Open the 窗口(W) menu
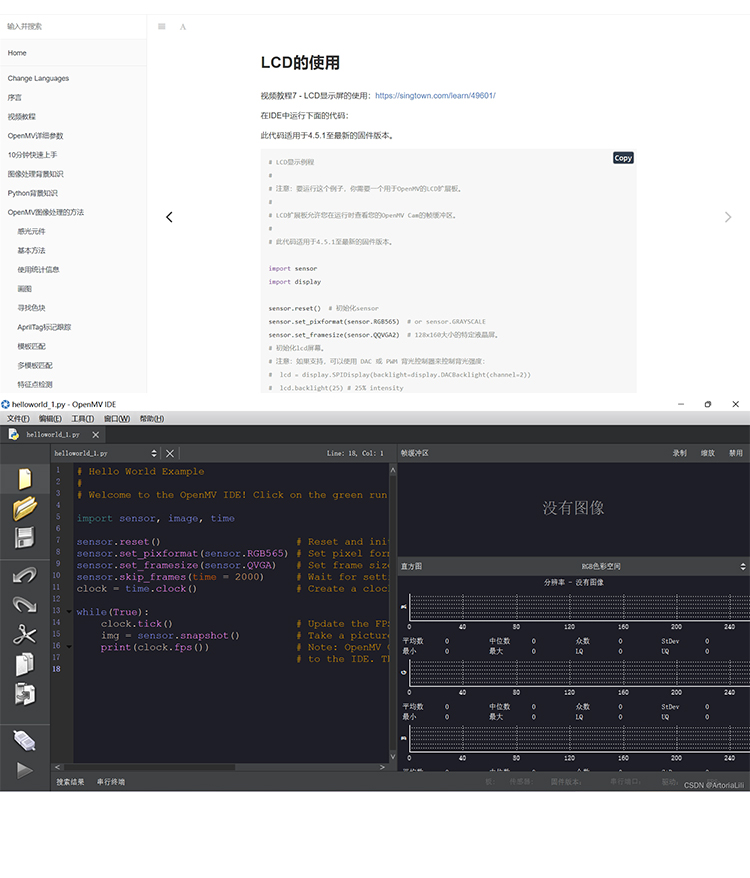The width and height of the screenshot is (750, 878). pos(117,418)
